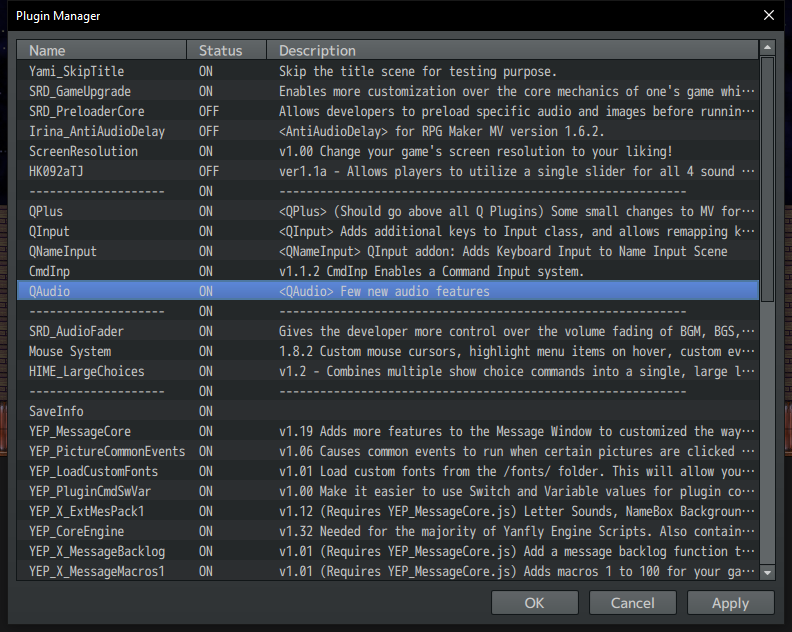This screenshot has width=792, height=632.
Task: Click OFF status of SRD_PreloaderCore
Action: (209, 111)
